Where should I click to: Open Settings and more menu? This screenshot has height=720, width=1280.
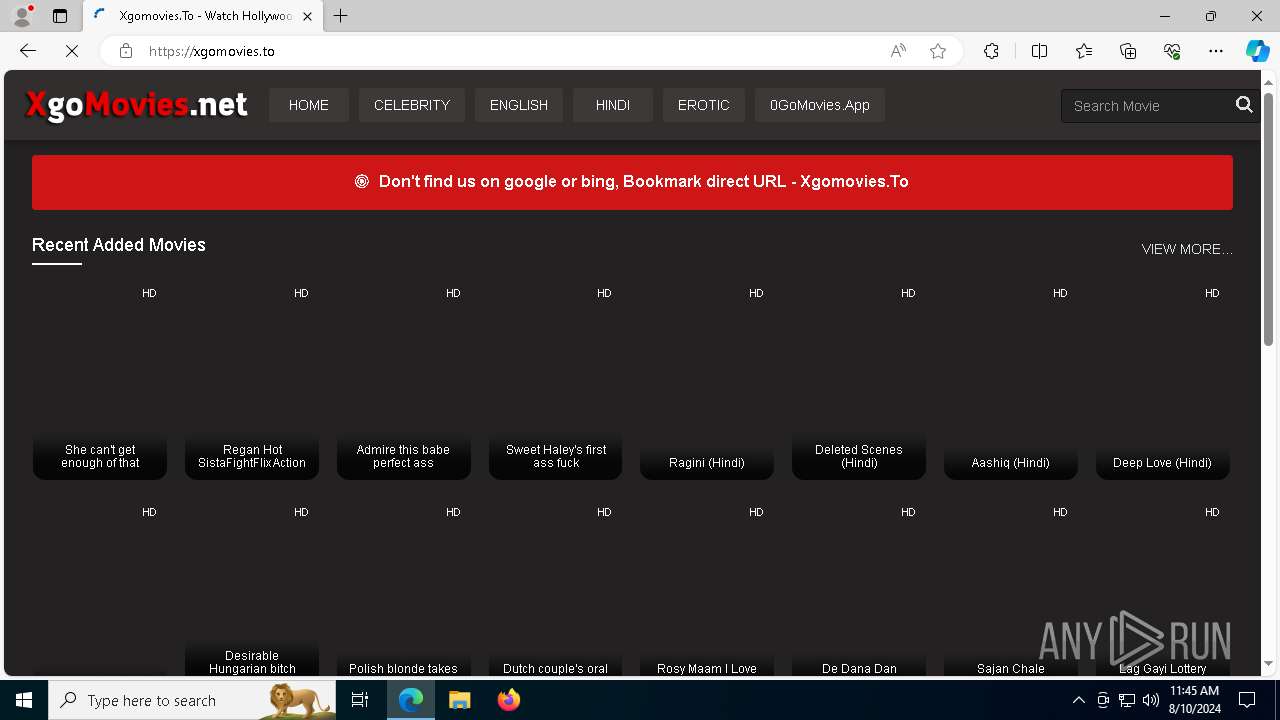[1216, 51]
